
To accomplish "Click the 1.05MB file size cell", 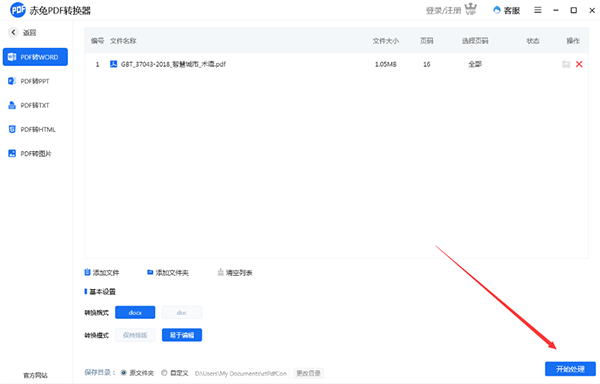I will point(386,64).
